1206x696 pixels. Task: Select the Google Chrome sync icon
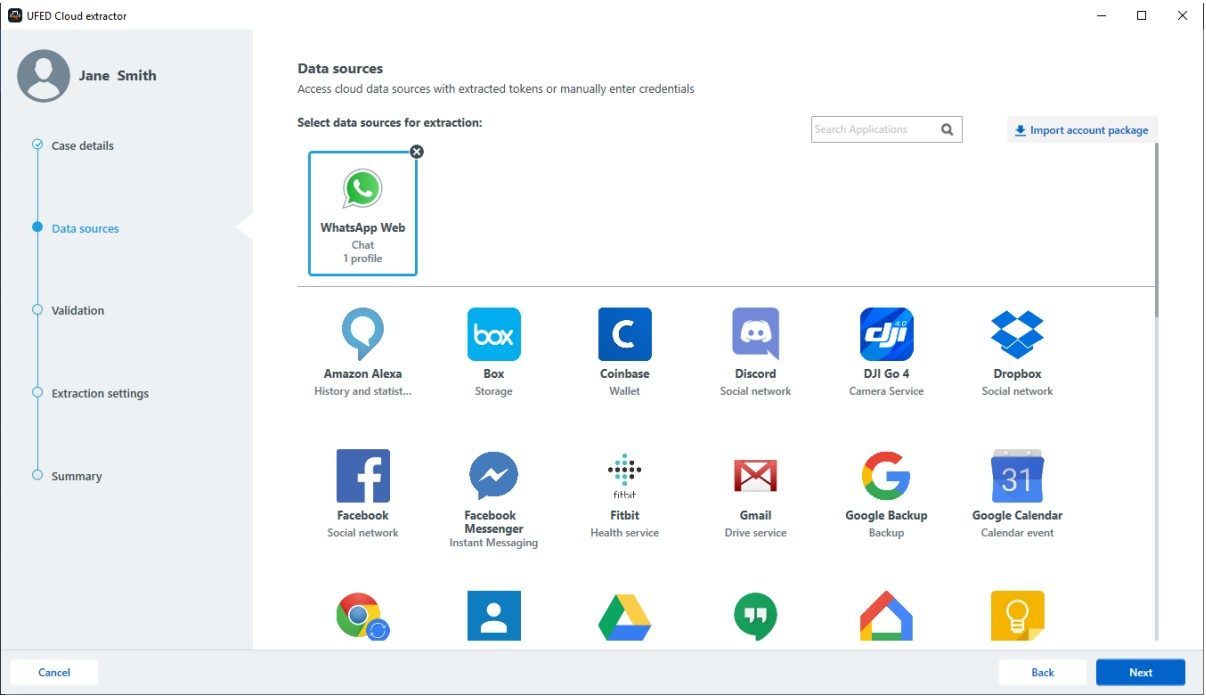pyautogui.click(x=363, y=617)
